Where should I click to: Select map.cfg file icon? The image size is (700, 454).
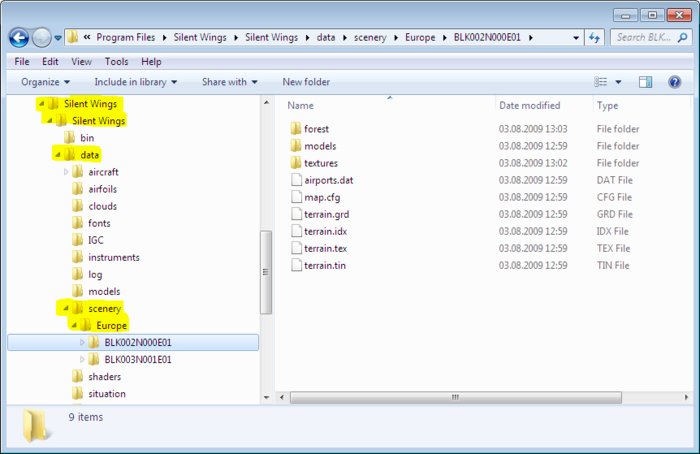pyautogui.click(x=296, y=197)
